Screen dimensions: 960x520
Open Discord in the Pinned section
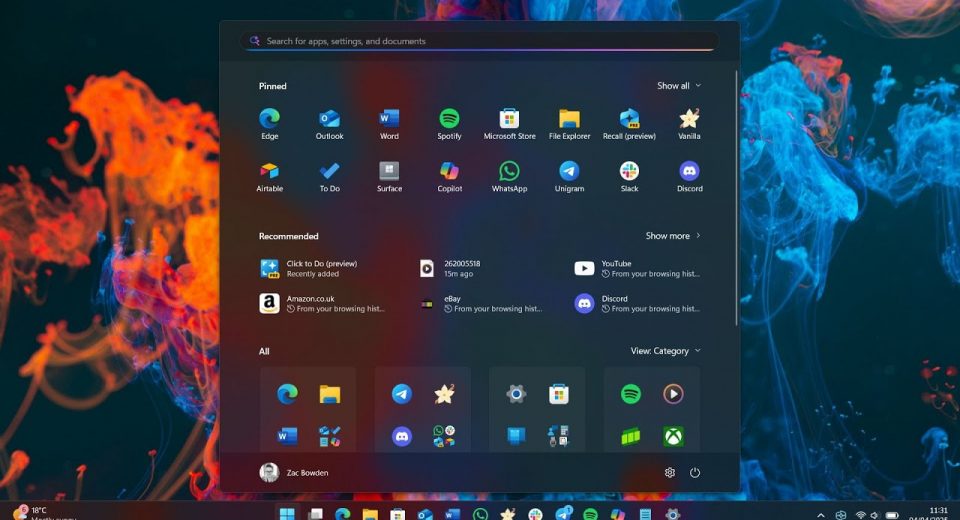click(x=689, y=176)
